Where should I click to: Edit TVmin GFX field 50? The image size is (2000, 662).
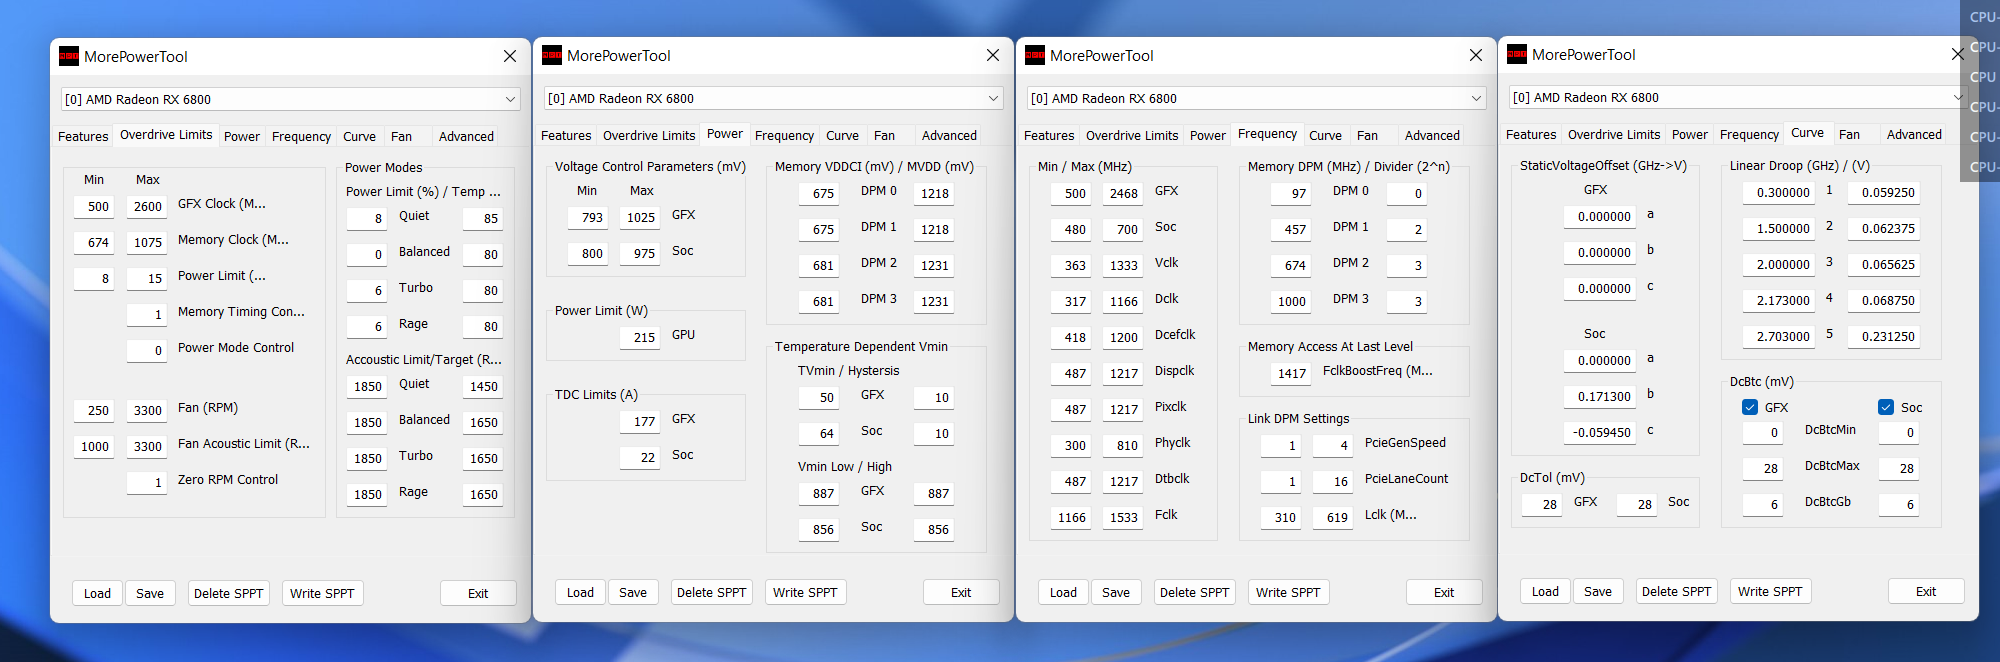819,397
